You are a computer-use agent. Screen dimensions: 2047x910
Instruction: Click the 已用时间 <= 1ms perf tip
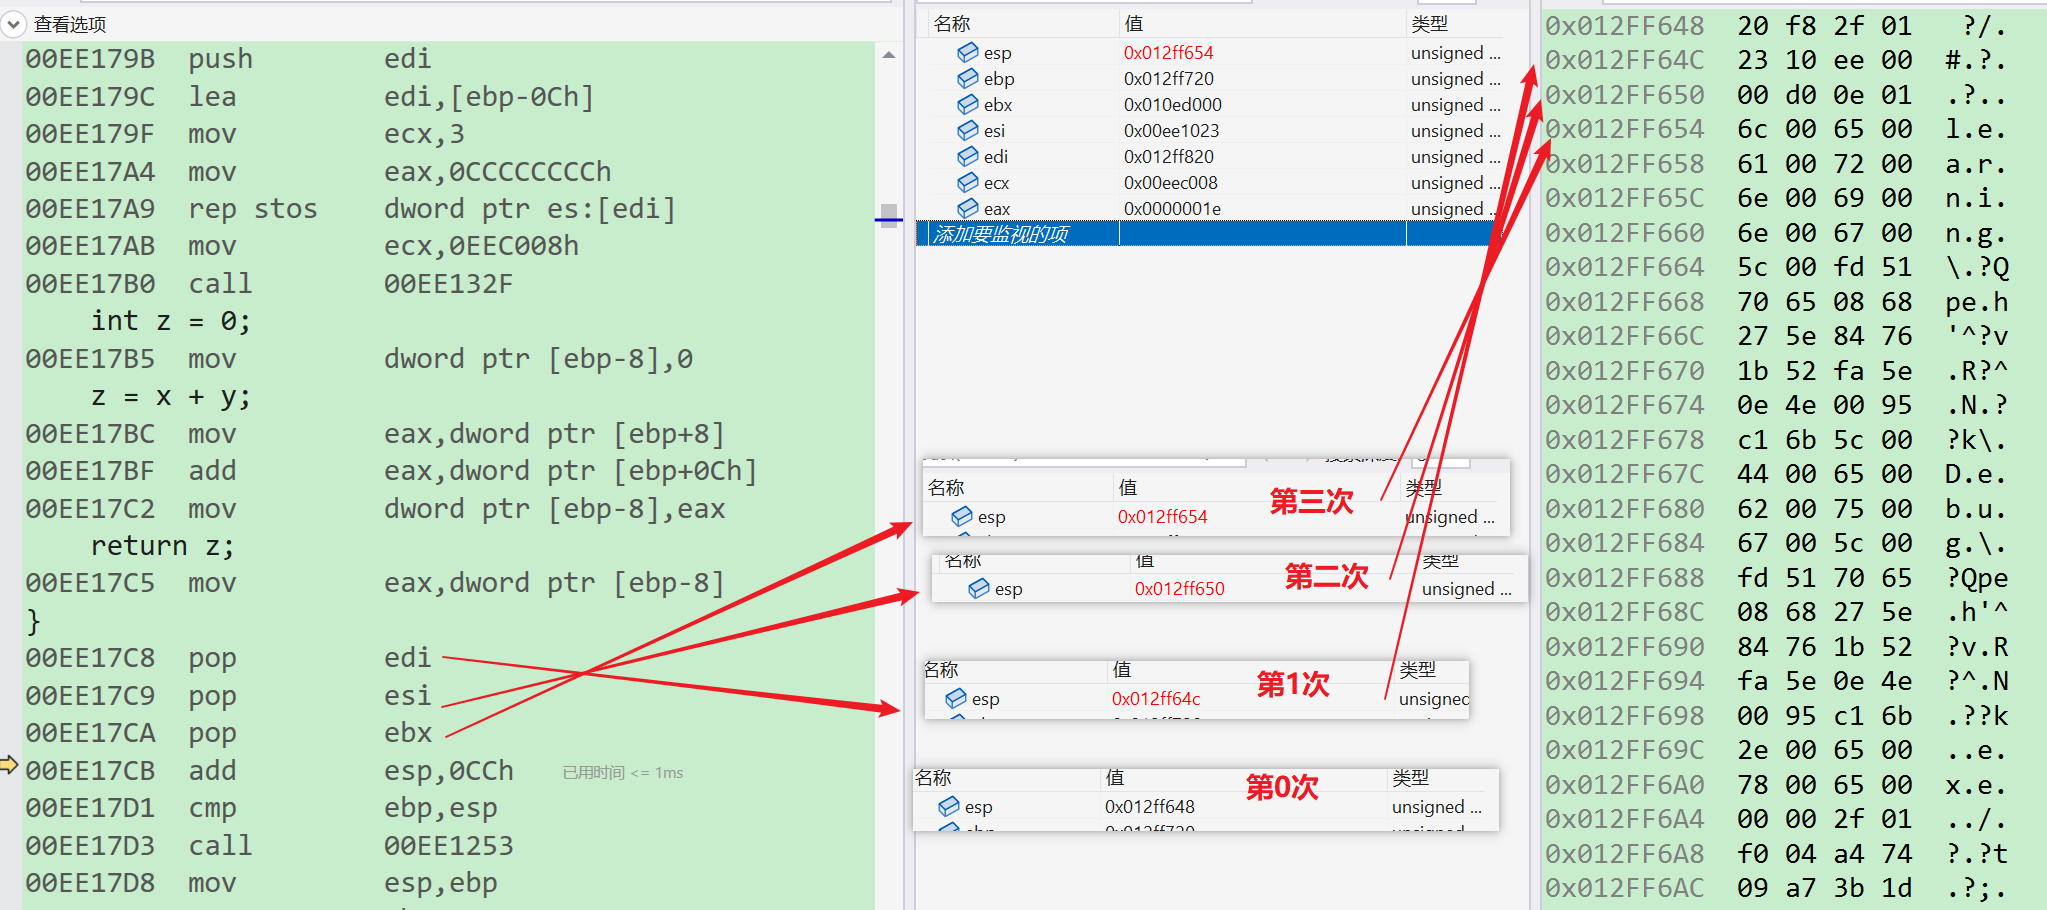pyautogui.click(x=623, y=773)
